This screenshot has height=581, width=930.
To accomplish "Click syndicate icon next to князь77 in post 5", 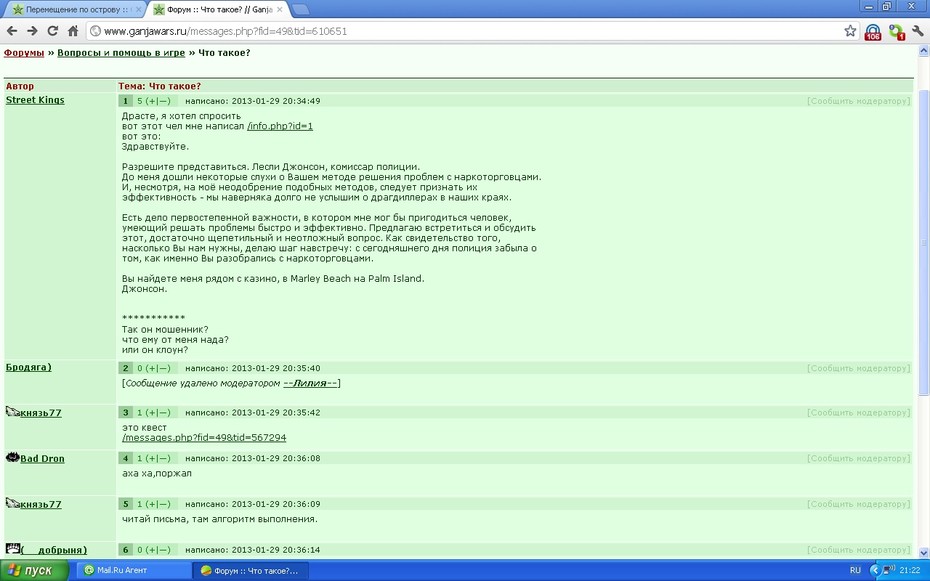I will tap(12, 503).
